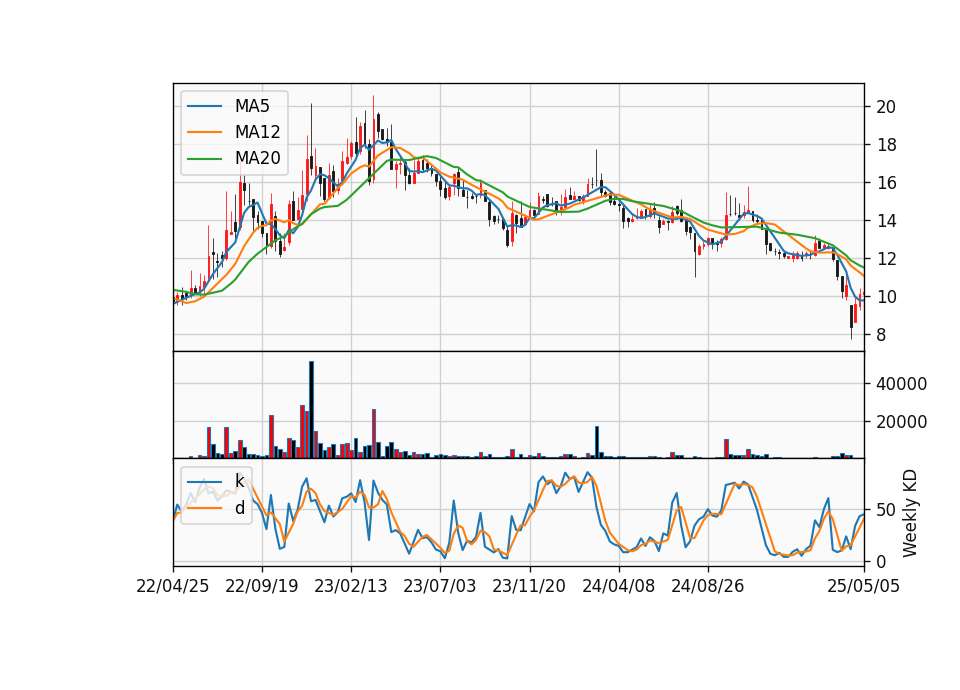
Task: Click the price axis value 12
Action: coord(886,259)
